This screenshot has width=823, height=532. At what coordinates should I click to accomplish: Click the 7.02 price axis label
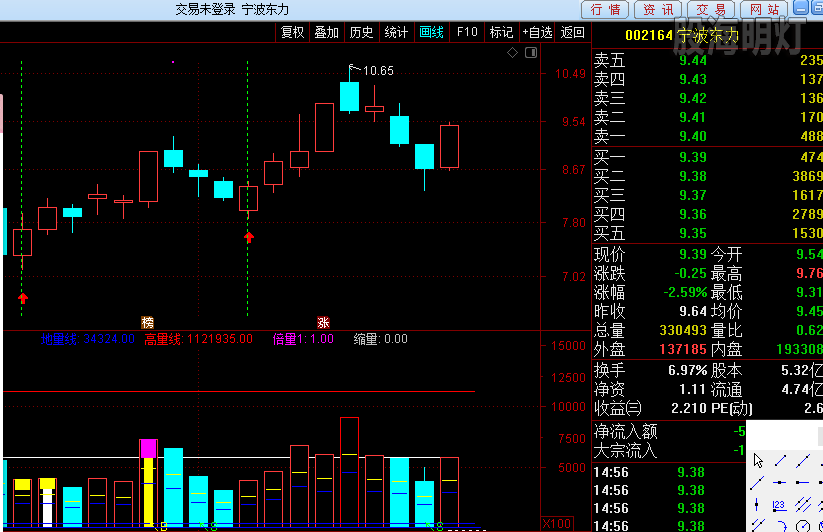574,276
